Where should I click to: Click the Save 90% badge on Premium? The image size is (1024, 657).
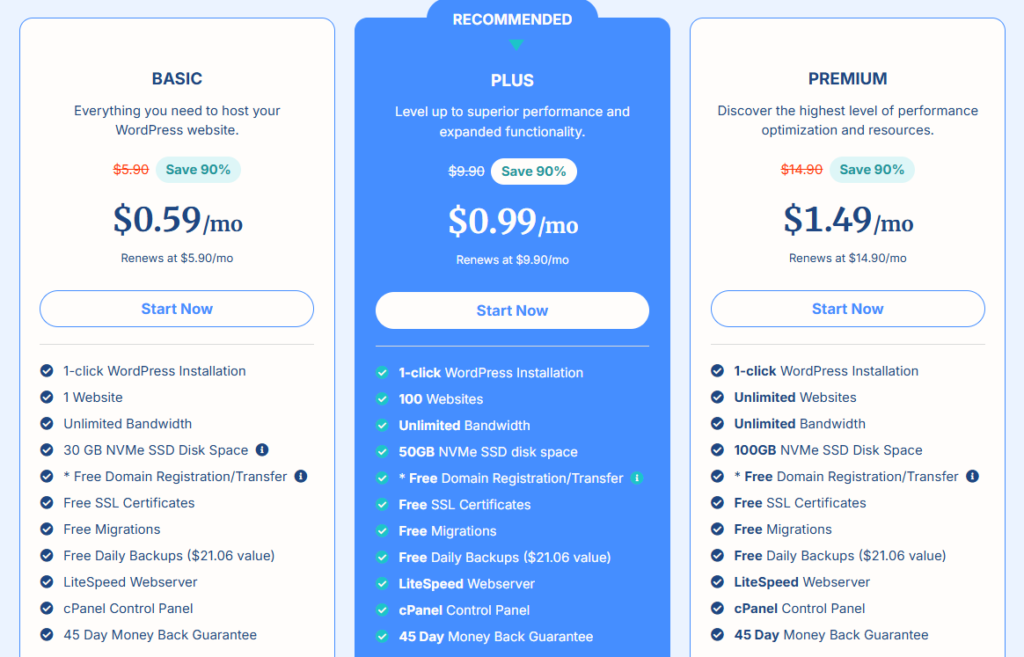(x=871, y=170)
